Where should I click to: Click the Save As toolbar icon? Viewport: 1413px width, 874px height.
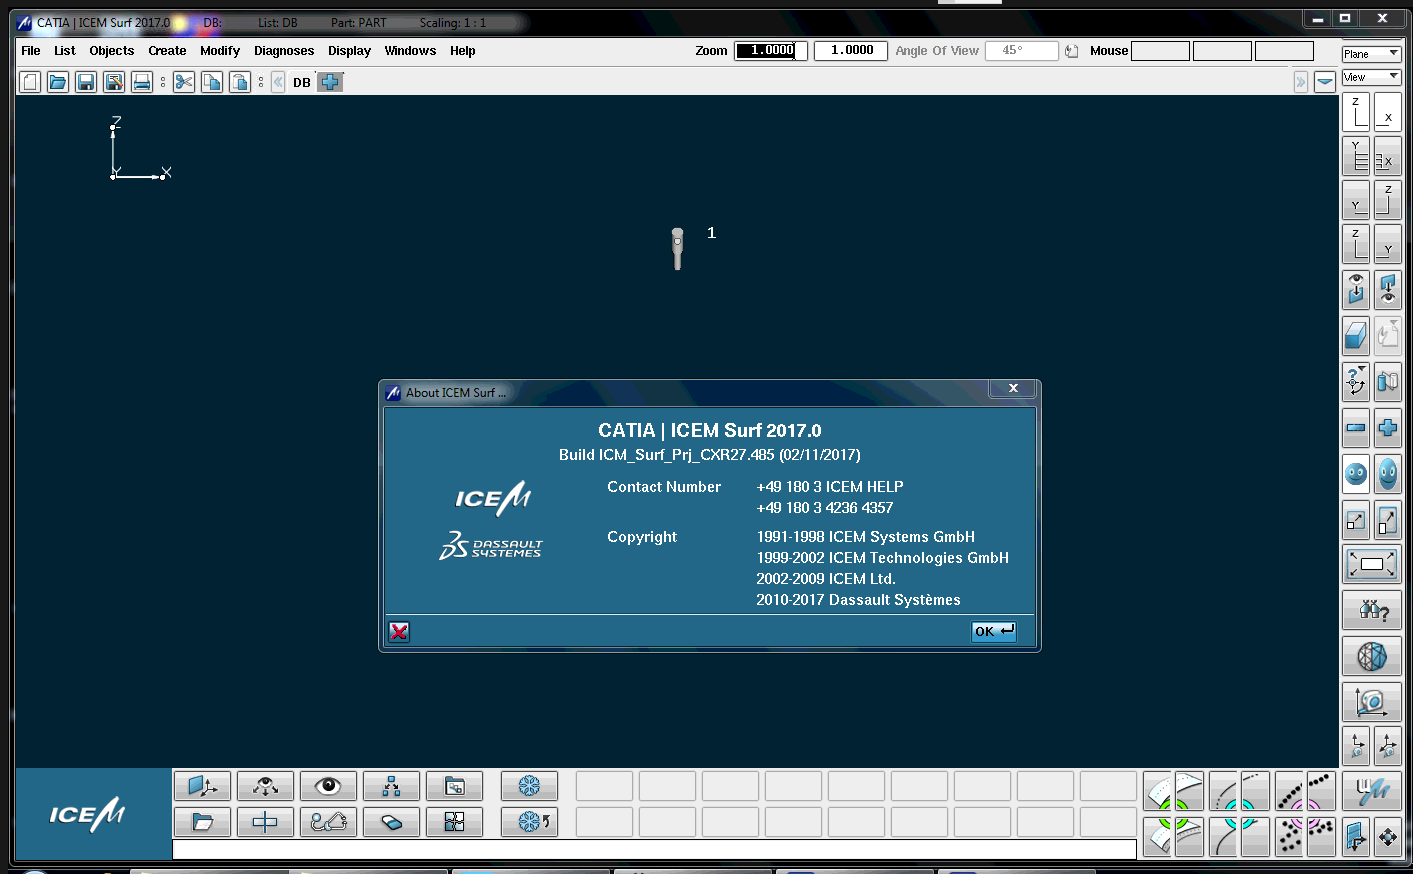(114, 82)
